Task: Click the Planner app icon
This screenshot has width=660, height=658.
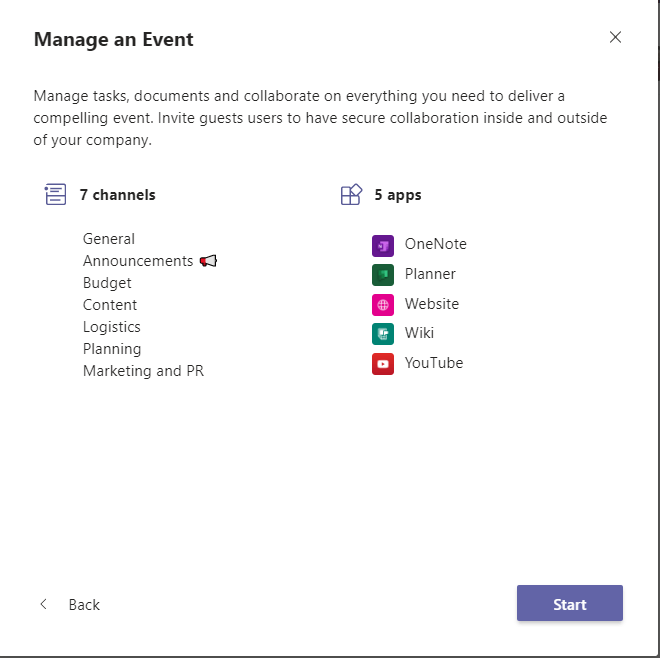Action: tap(383, 274)
